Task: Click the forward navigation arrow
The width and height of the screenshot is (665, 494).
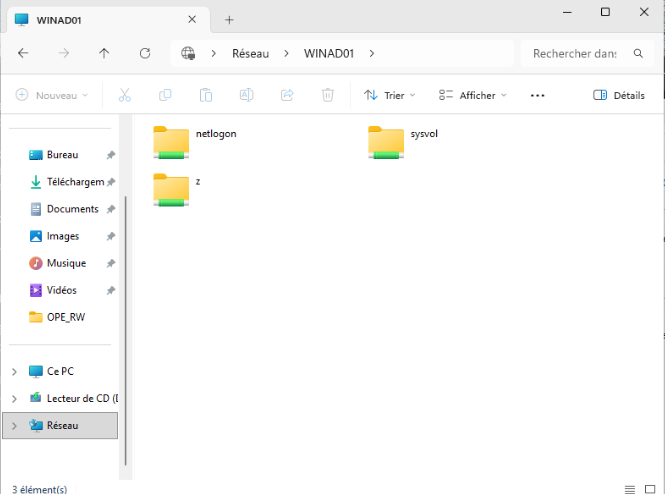Action: pyautogui.click(x=64, y=53)
